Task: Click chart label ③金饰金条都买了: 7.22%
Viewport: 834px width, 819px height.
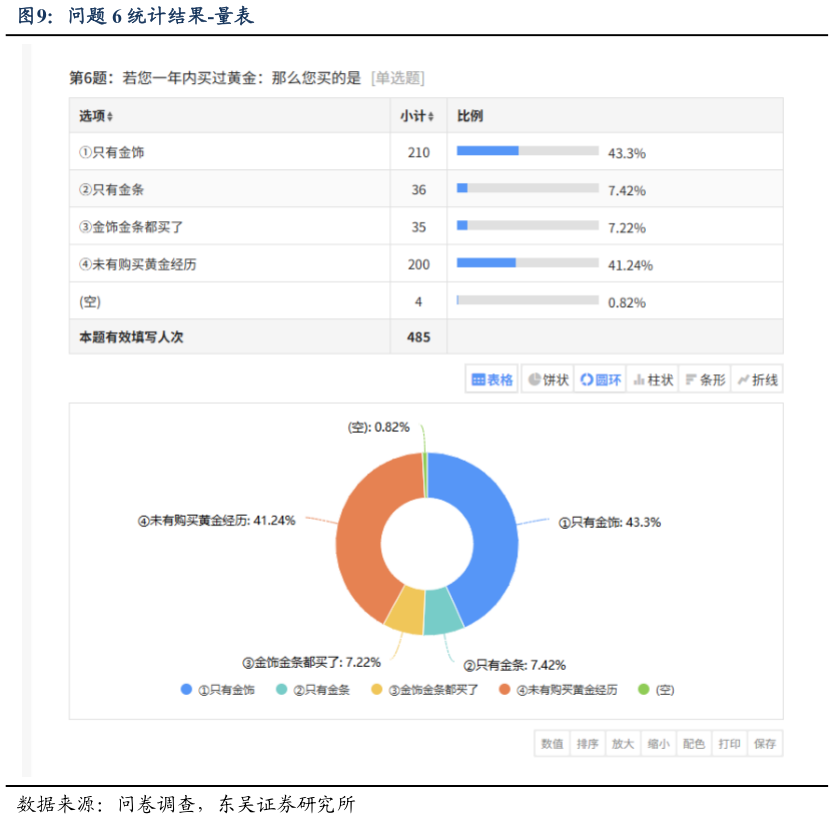Action: [x=312, y=662]
